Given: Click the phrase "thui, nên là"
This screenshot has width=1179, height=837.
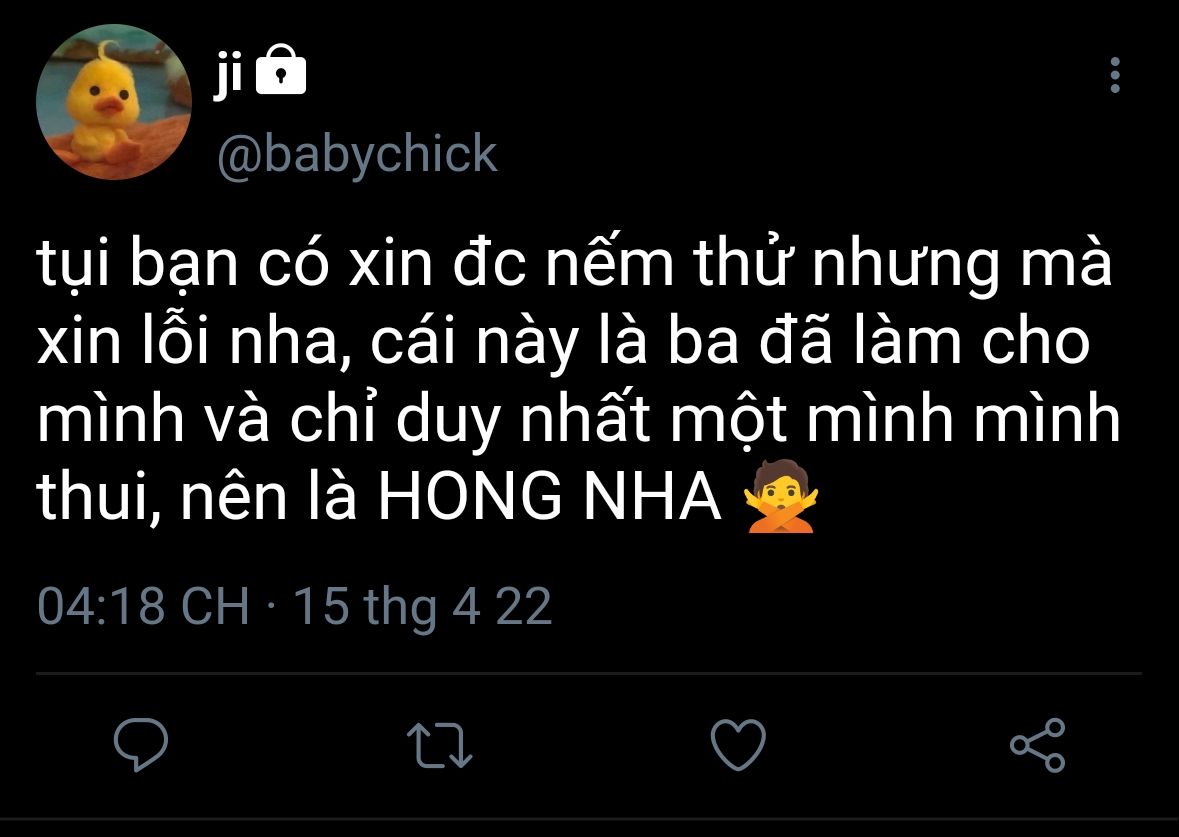Looking at the screenshot, I should (196, 497).
